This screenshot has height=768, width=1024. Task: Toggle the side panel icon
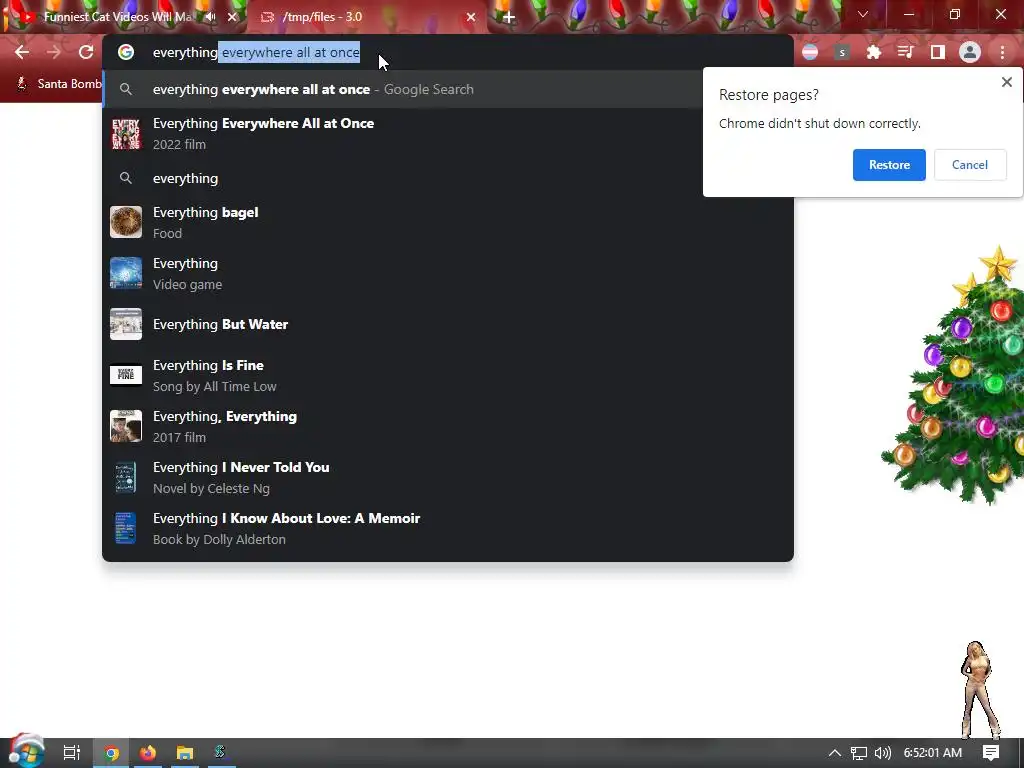coord(938,52)
